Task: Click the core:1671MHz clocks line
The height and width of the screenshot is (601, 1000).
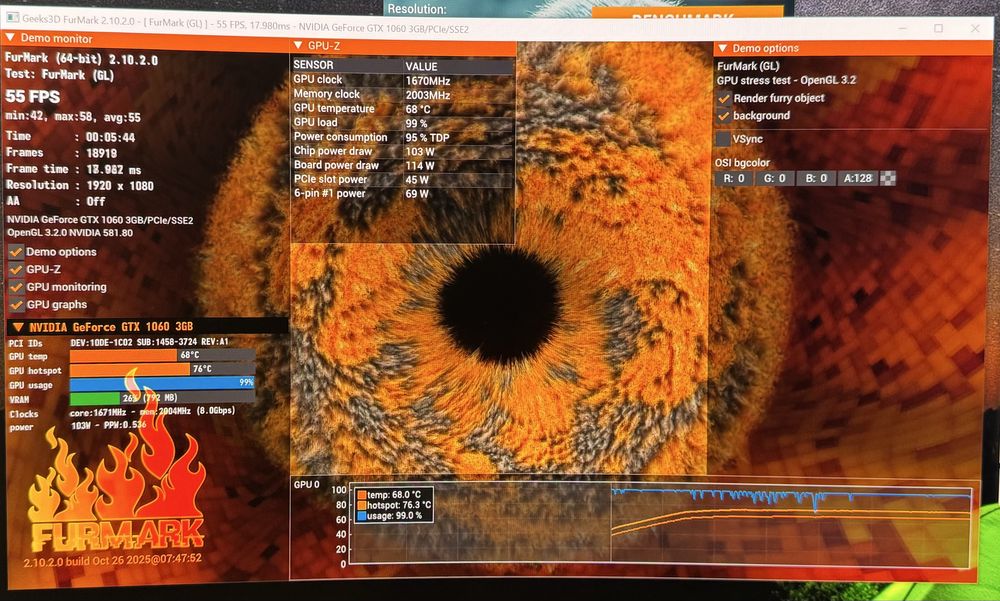Action: [152, 412]
